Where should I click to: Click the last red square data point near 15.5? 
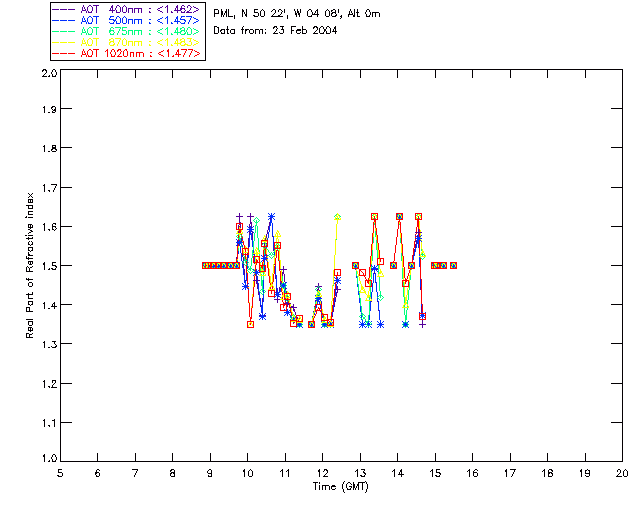coord(453,265)
